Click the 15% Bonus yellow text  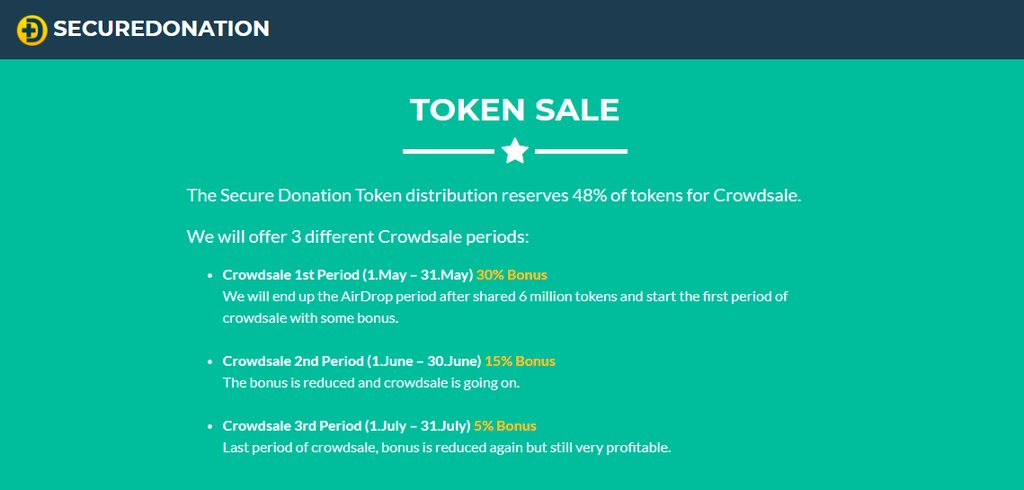click(520, 361)
